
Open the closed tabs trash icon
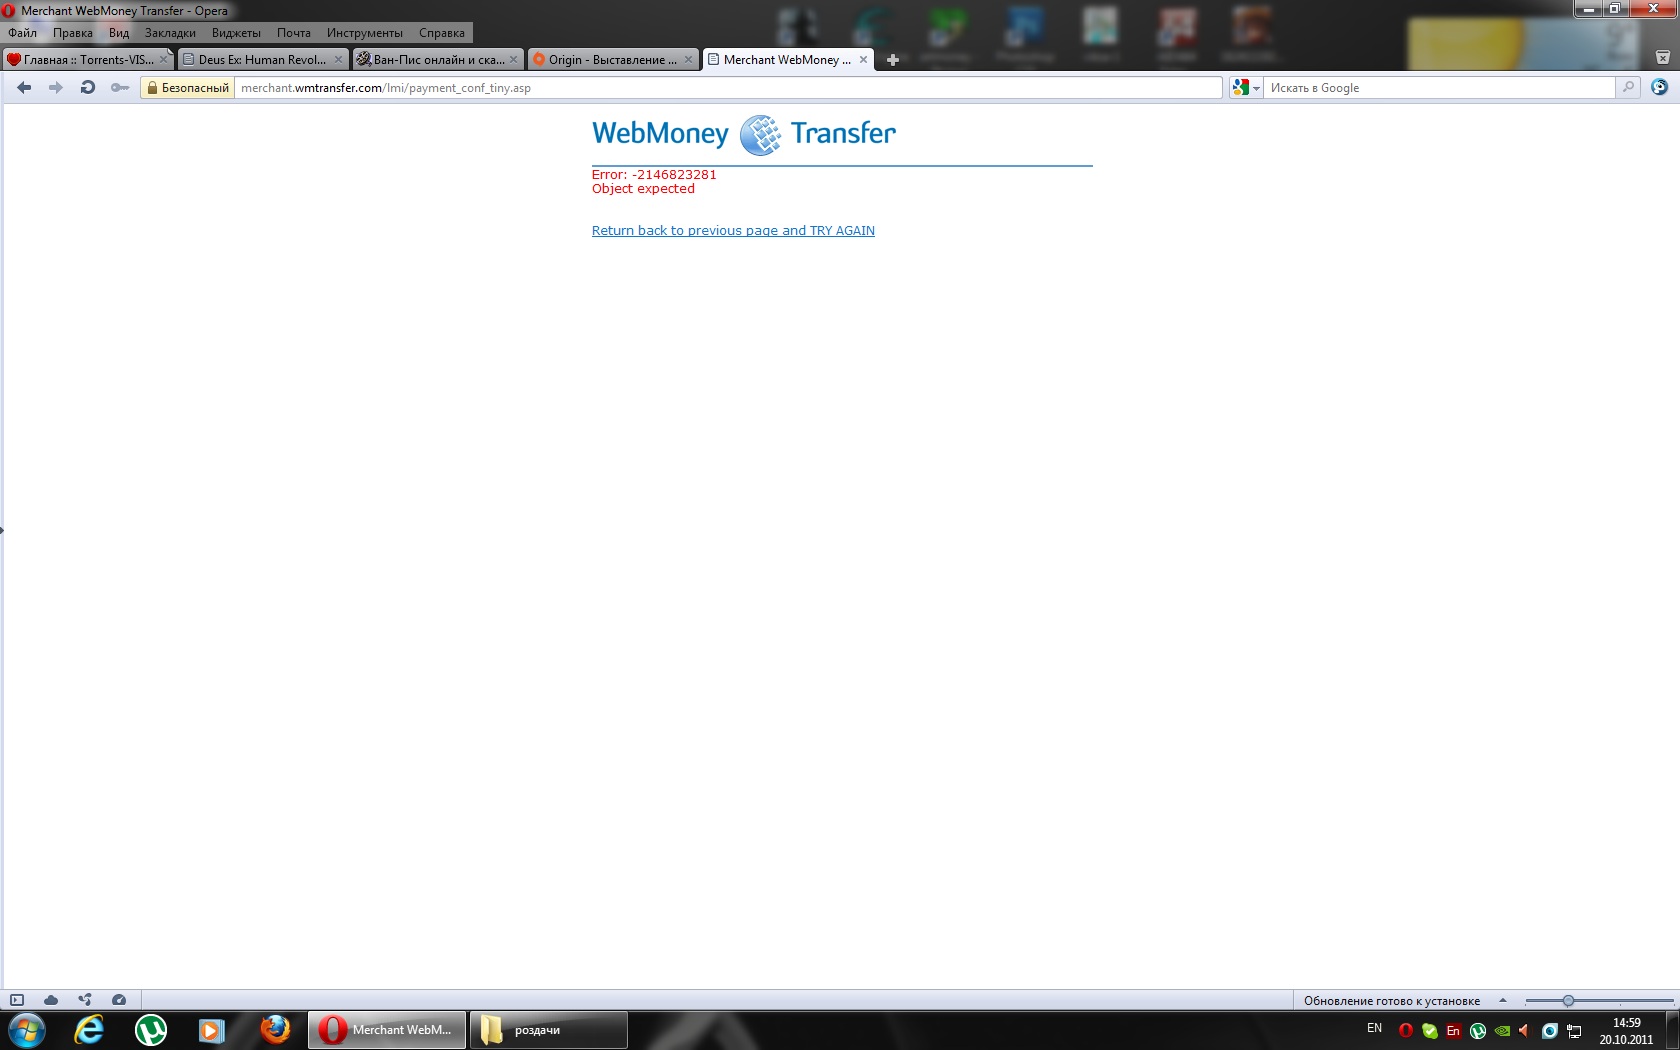coord(1662,58)
